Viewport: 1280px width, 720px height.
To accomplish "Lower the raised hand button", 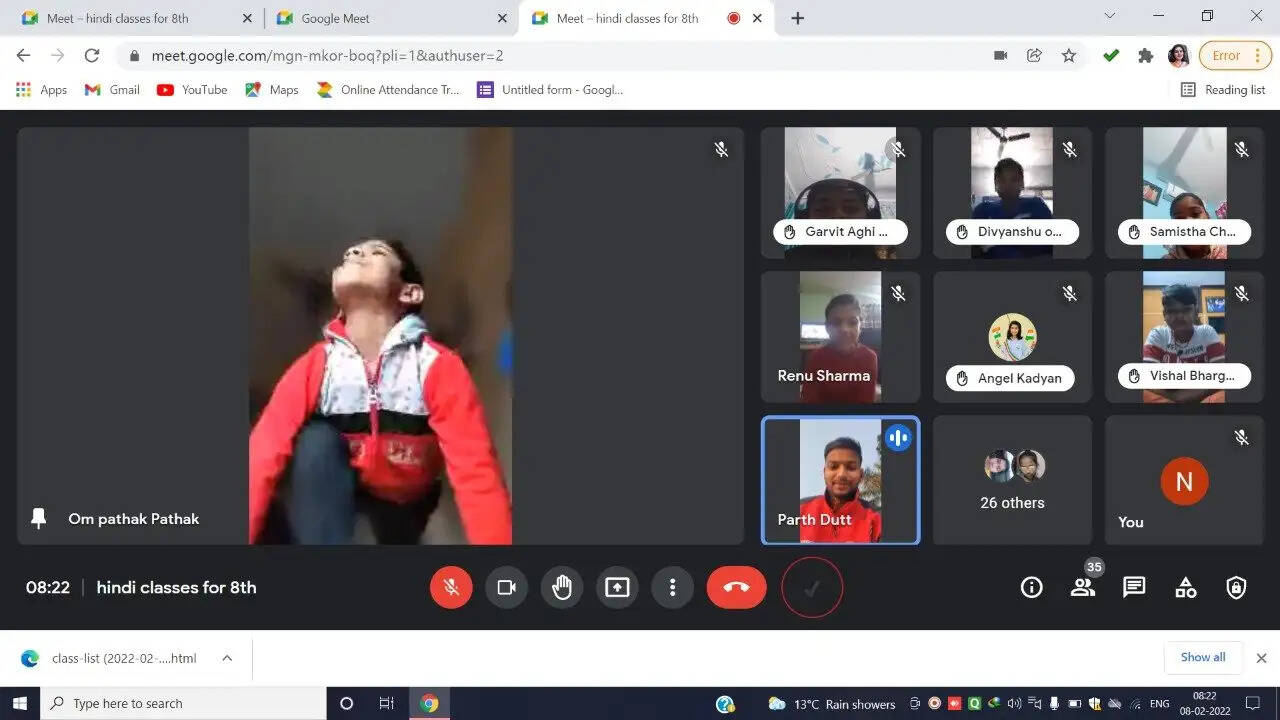I will click(562, 587).
